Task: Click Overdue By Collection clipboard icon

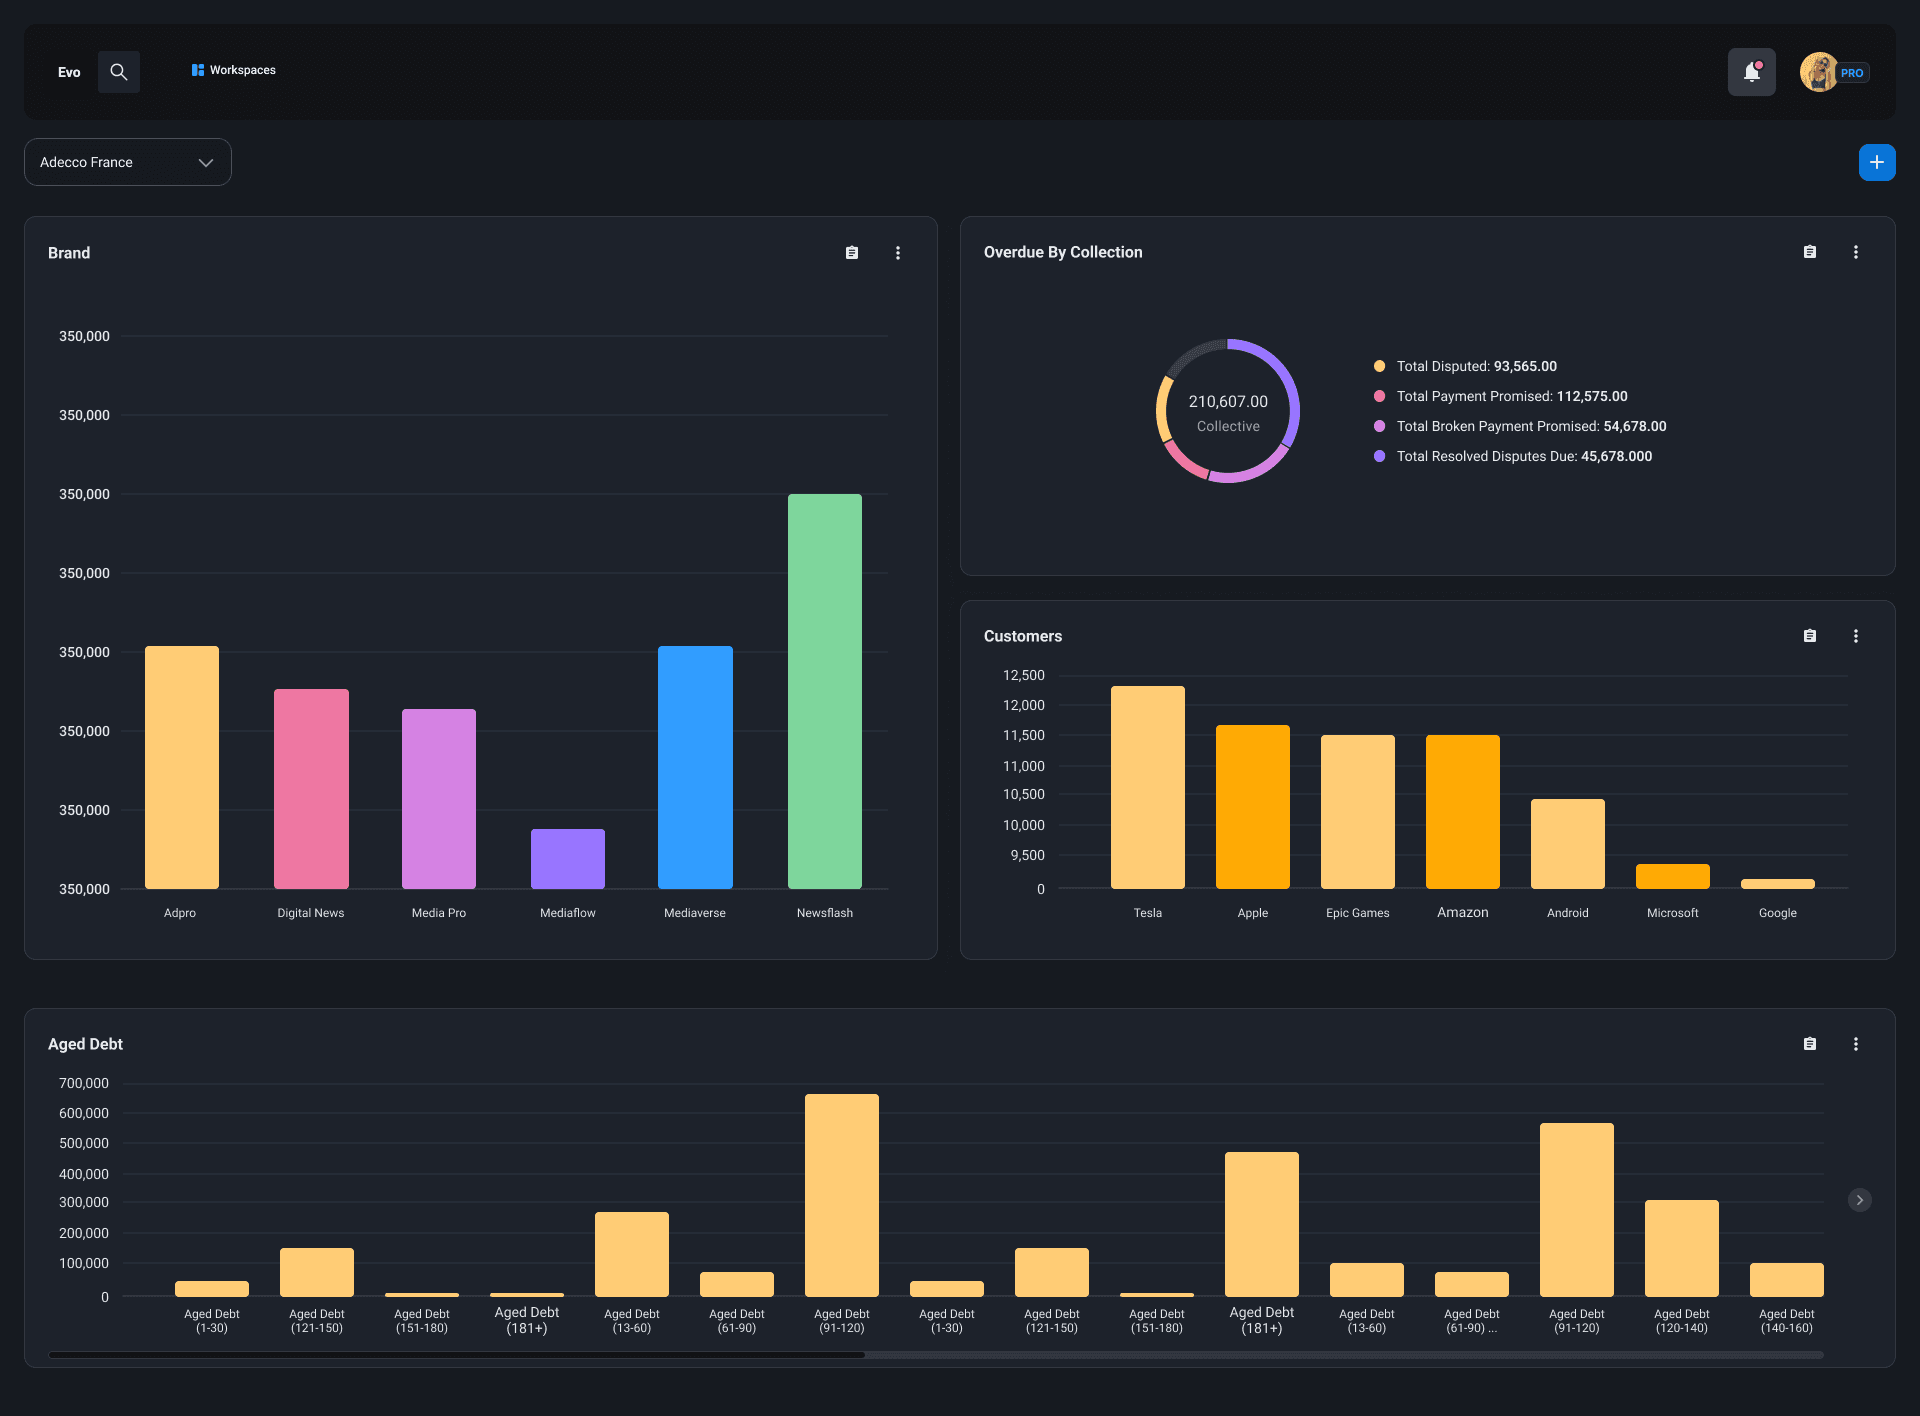Action: point(1810,252)
